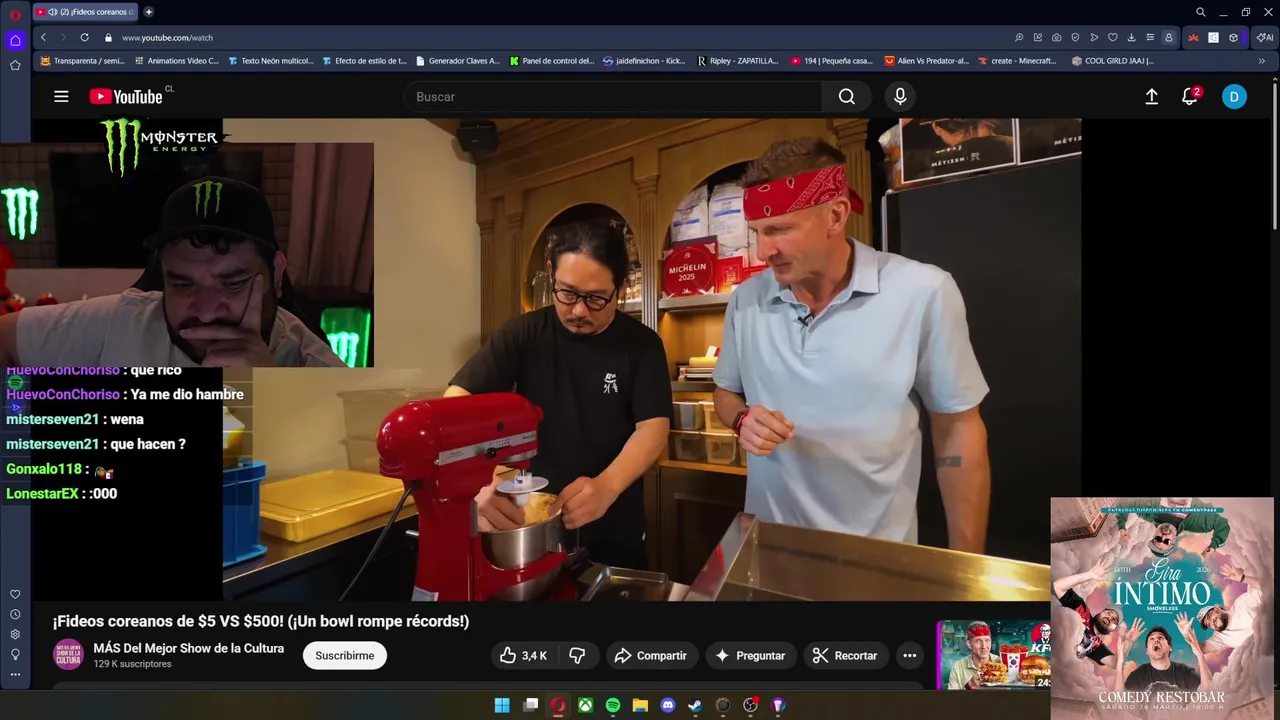Screen dimensions: 1280x720
Task: Click the address bar URL youtube.com/watch
Action: [x=167, y=37]
